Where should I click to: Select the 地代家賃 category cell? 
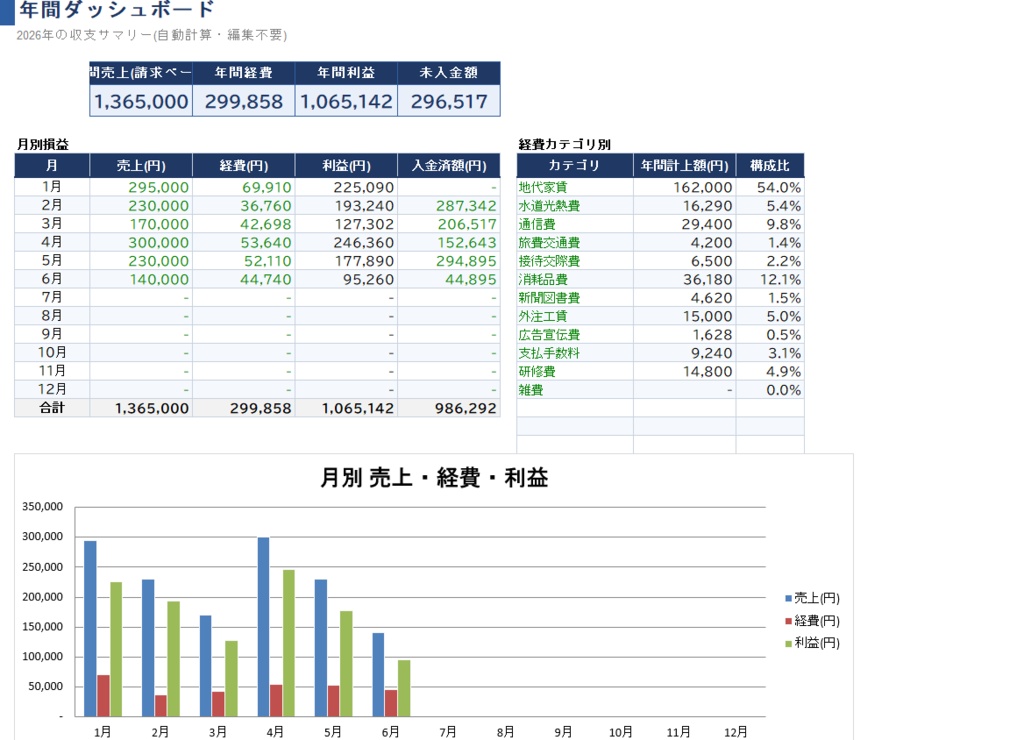(575, 187)
